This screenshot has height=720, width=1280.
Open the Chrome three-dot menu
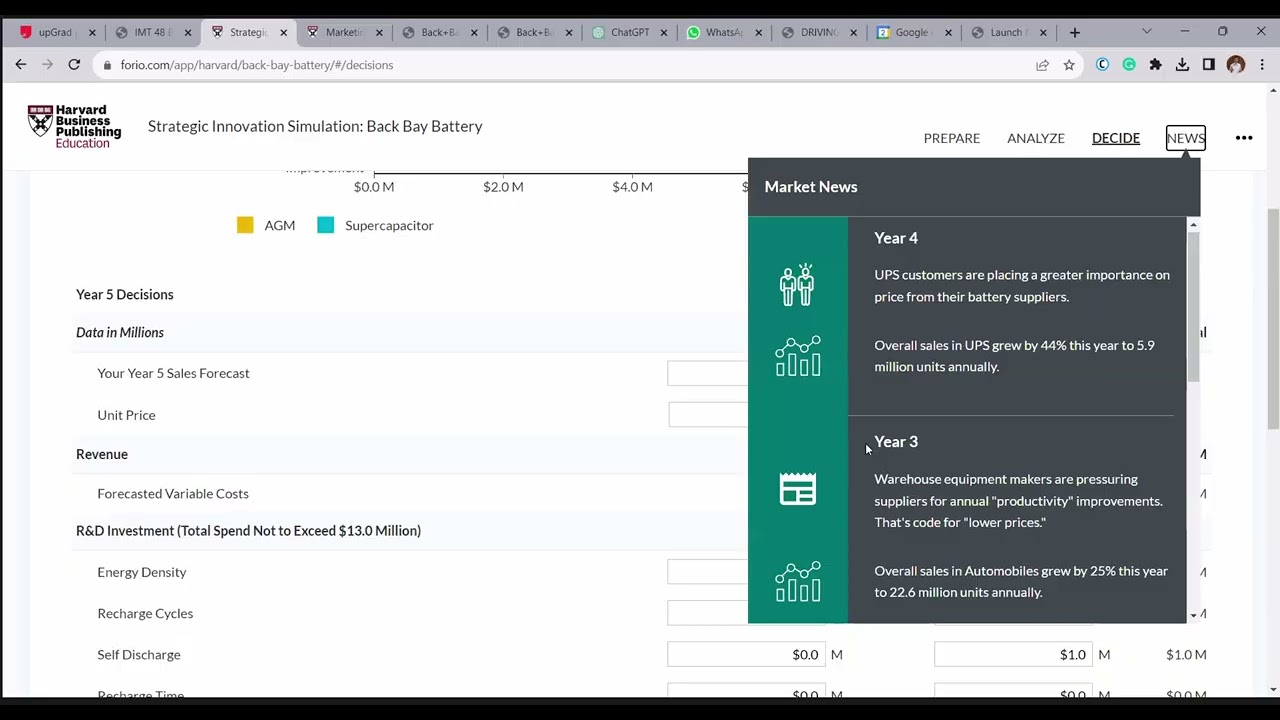click(x=1262, y=65)
